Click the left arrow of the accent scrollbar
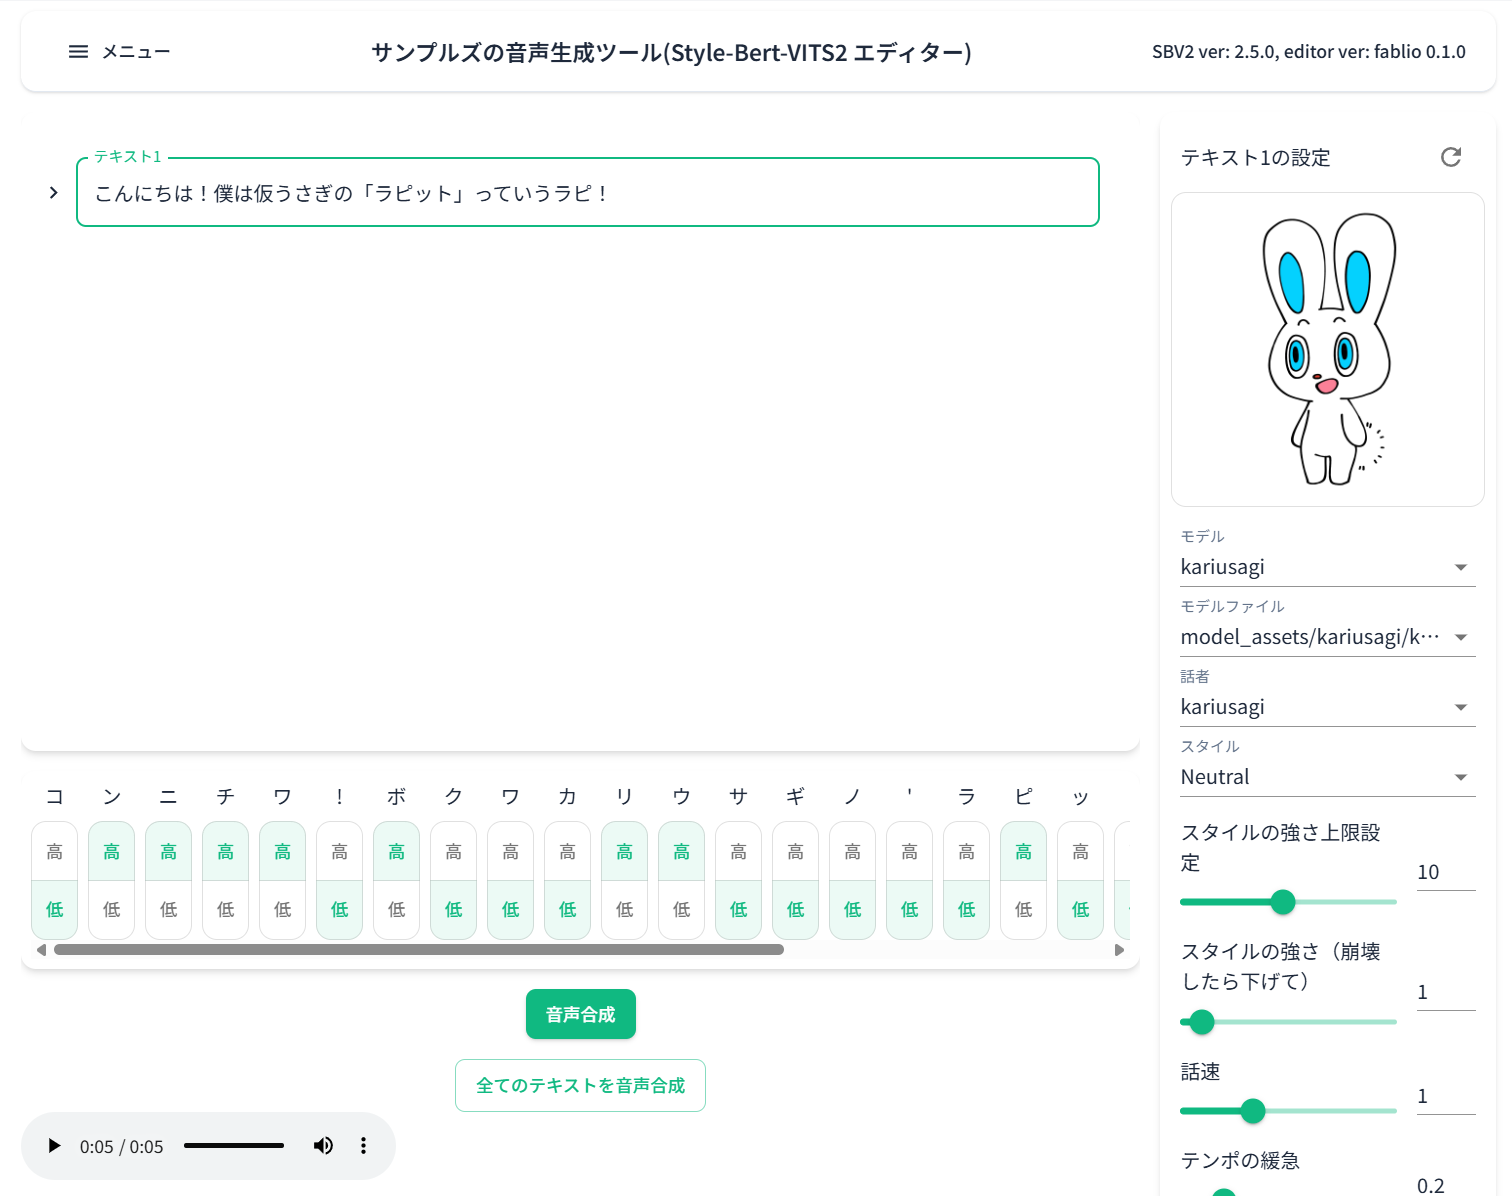 (41, 949)
